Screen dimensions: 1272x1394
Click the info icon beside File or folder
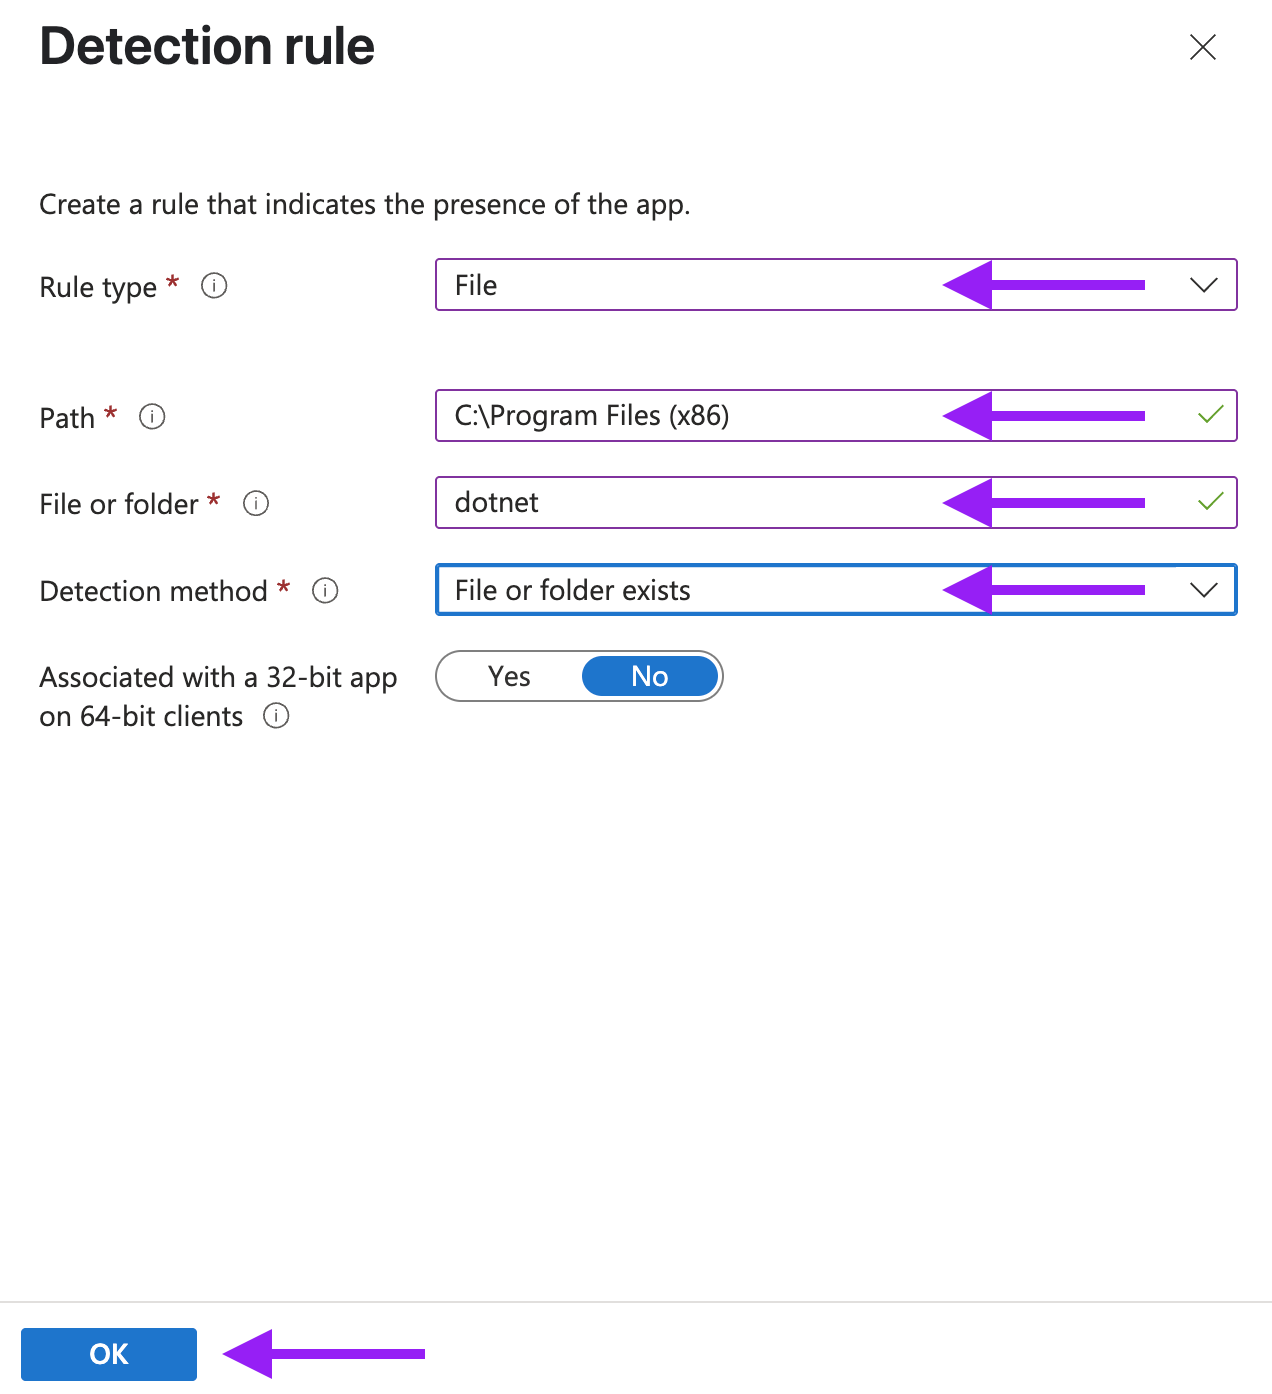pyautogui.click(x=256, y=503)
